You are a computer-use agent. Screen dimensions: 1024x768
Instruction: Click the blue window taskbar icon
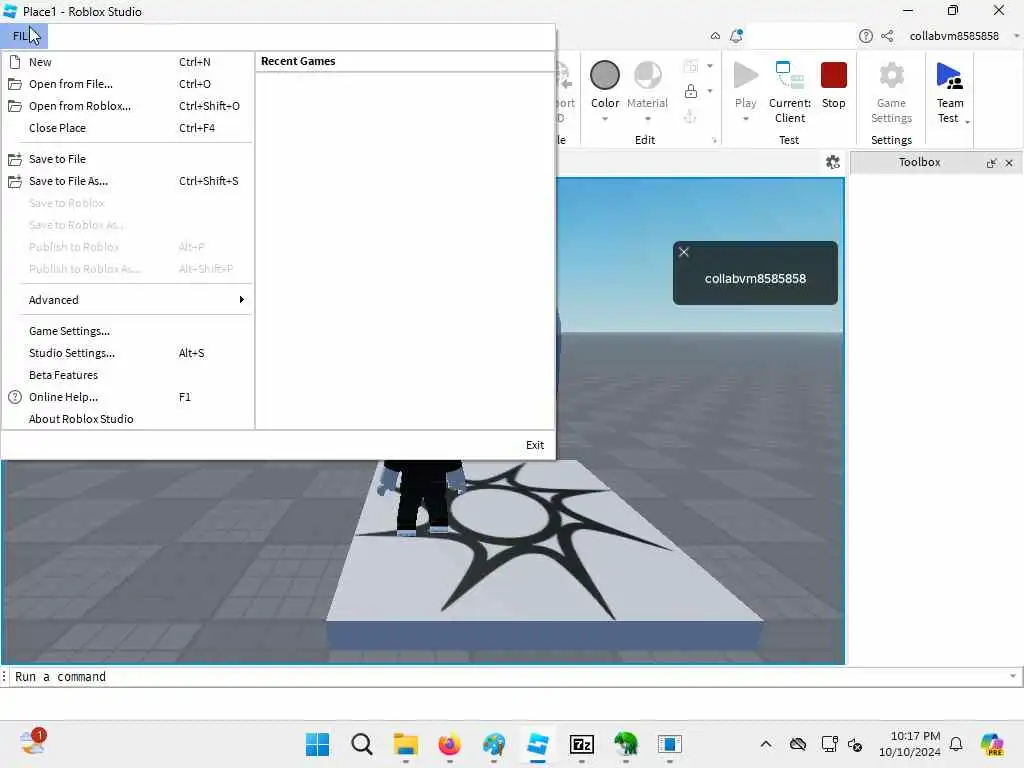pos(669,744)
